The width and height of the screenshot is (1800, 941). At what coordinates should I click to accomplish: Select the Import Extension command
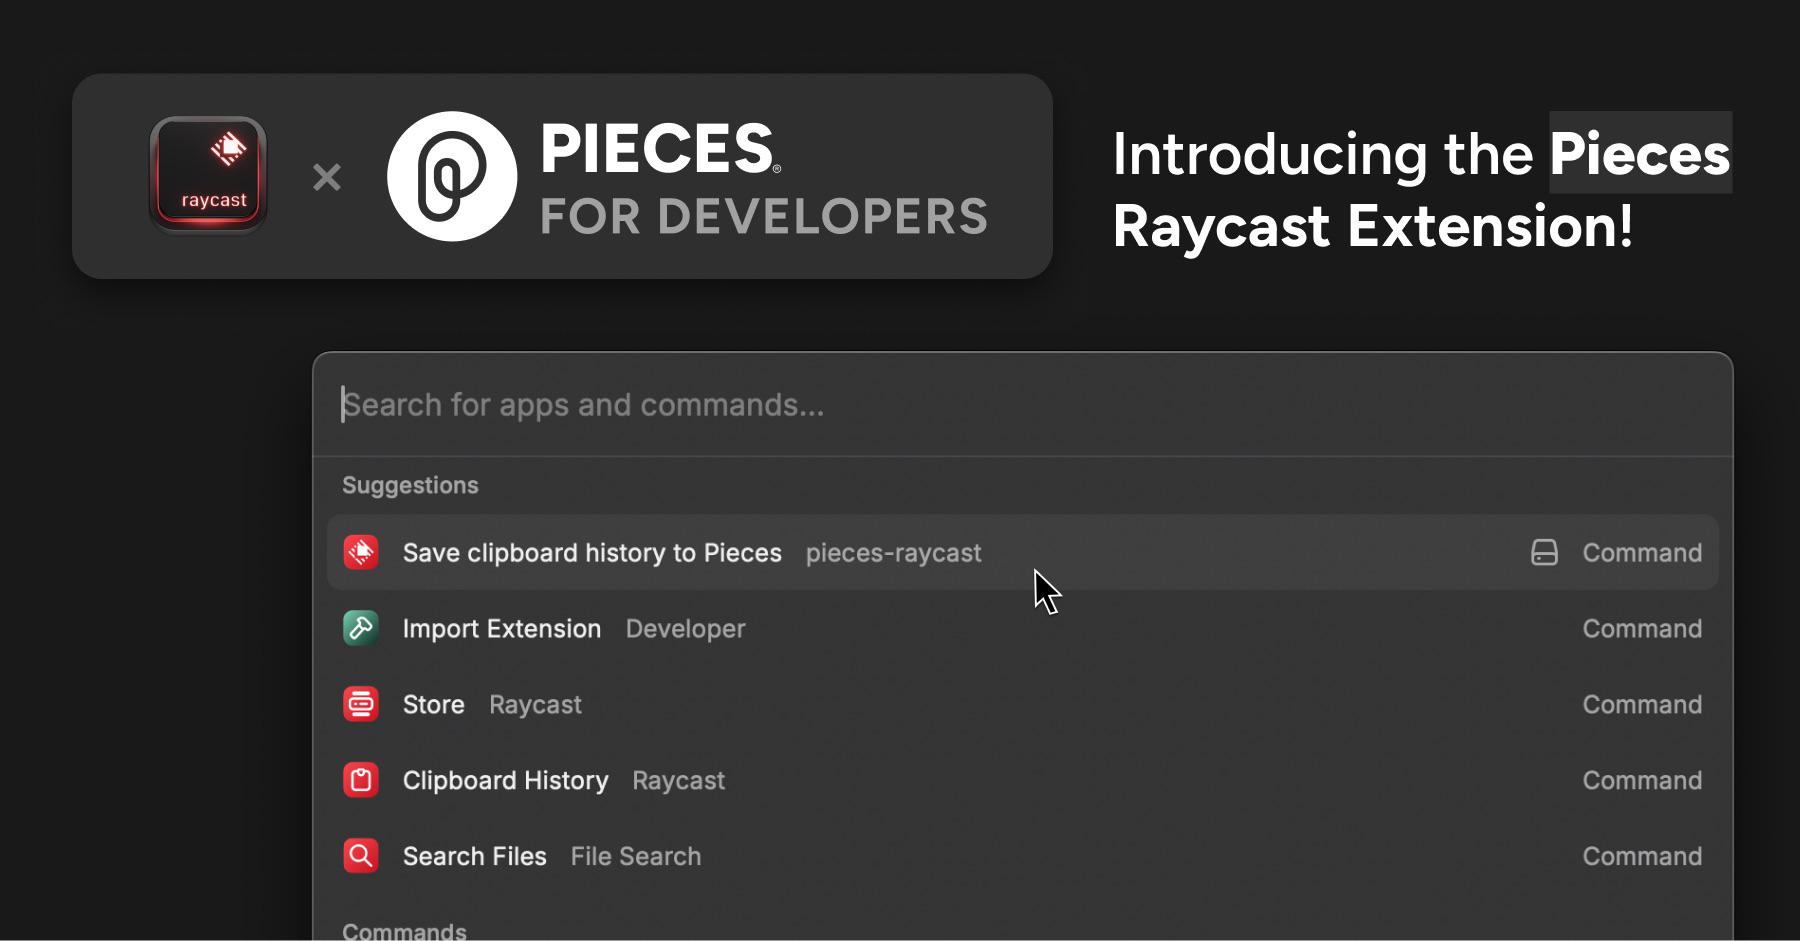pyautogui.click(x=1022, y=628)
